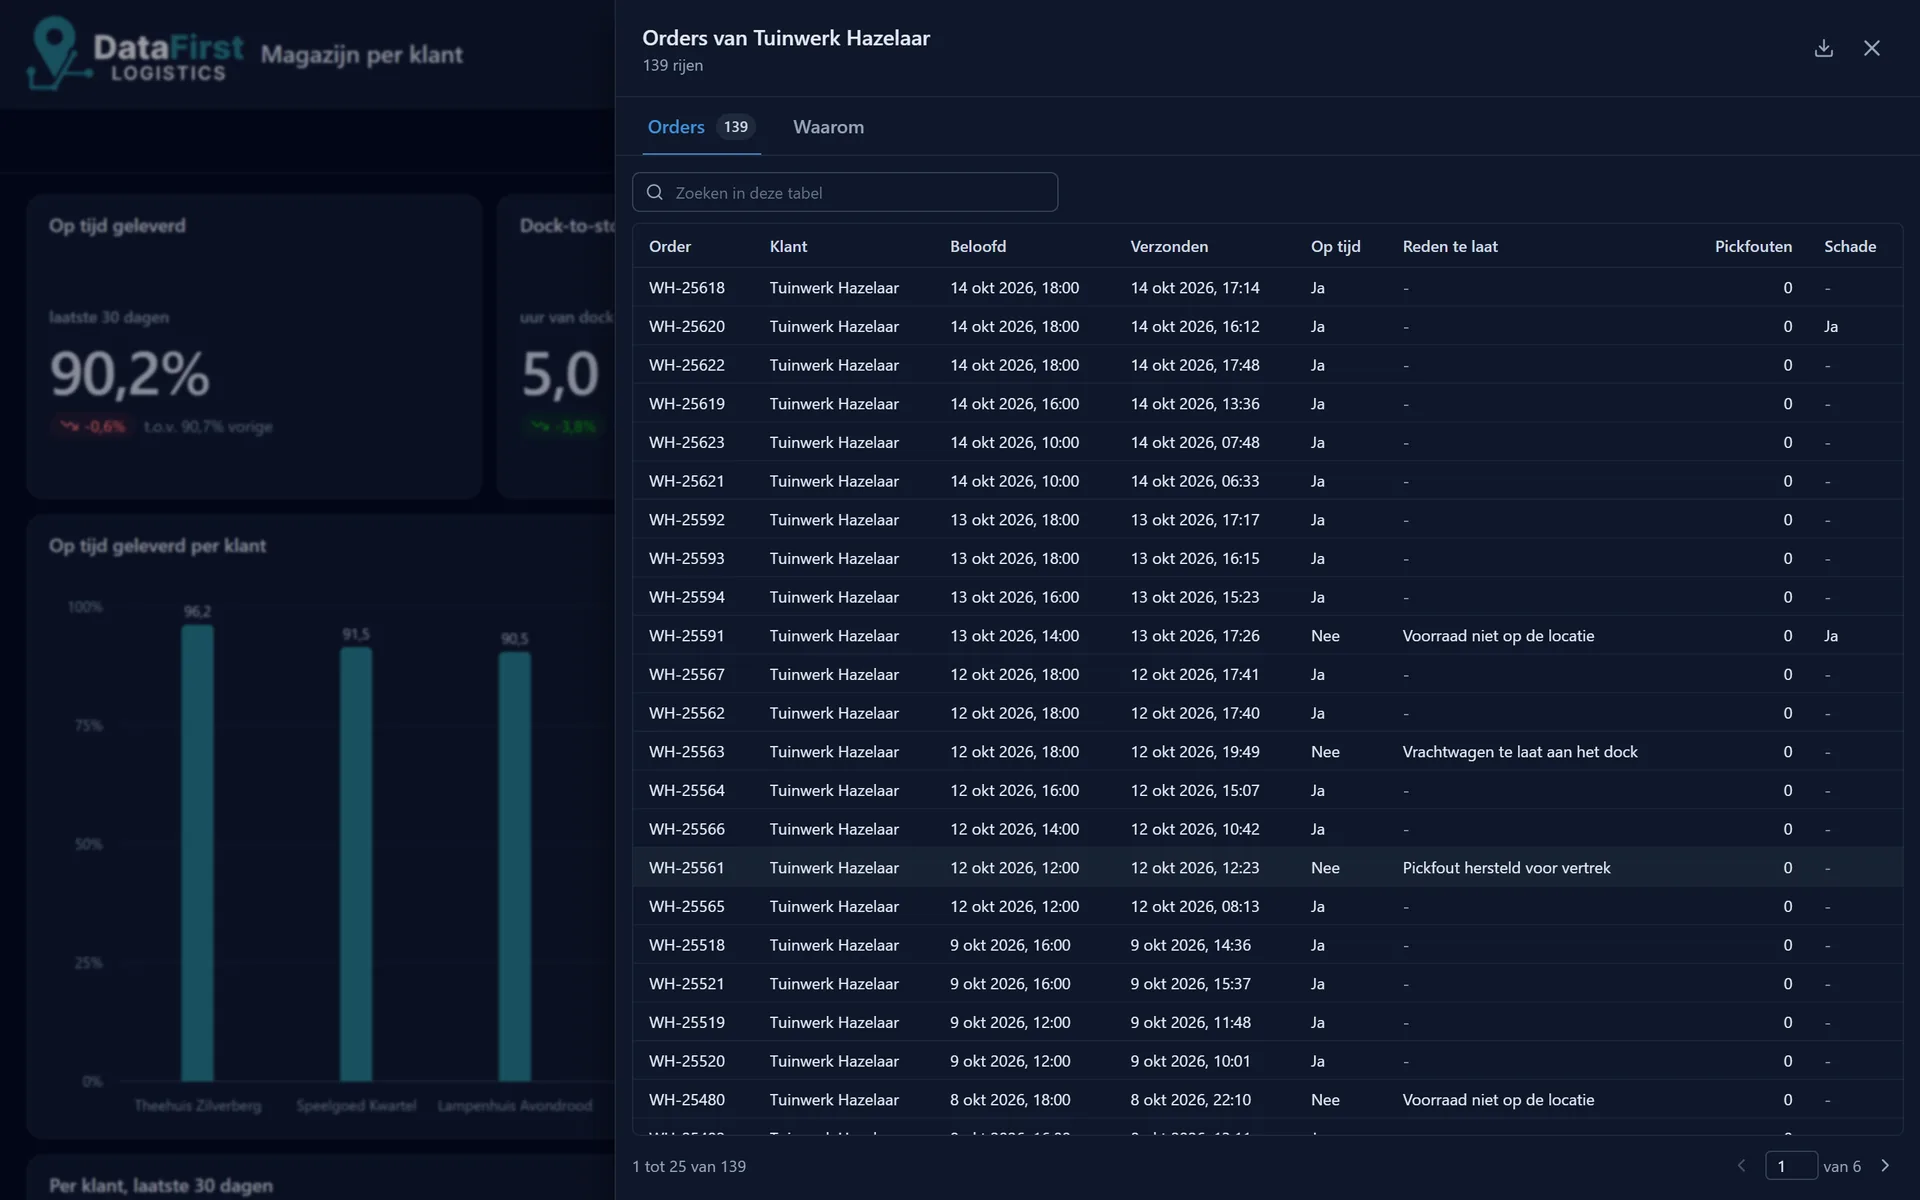This screenshot has width=1920, height=1200.
Task: Click the Schade 'Ja' in WH-25620 row
Action: (x=1831, y=326)
